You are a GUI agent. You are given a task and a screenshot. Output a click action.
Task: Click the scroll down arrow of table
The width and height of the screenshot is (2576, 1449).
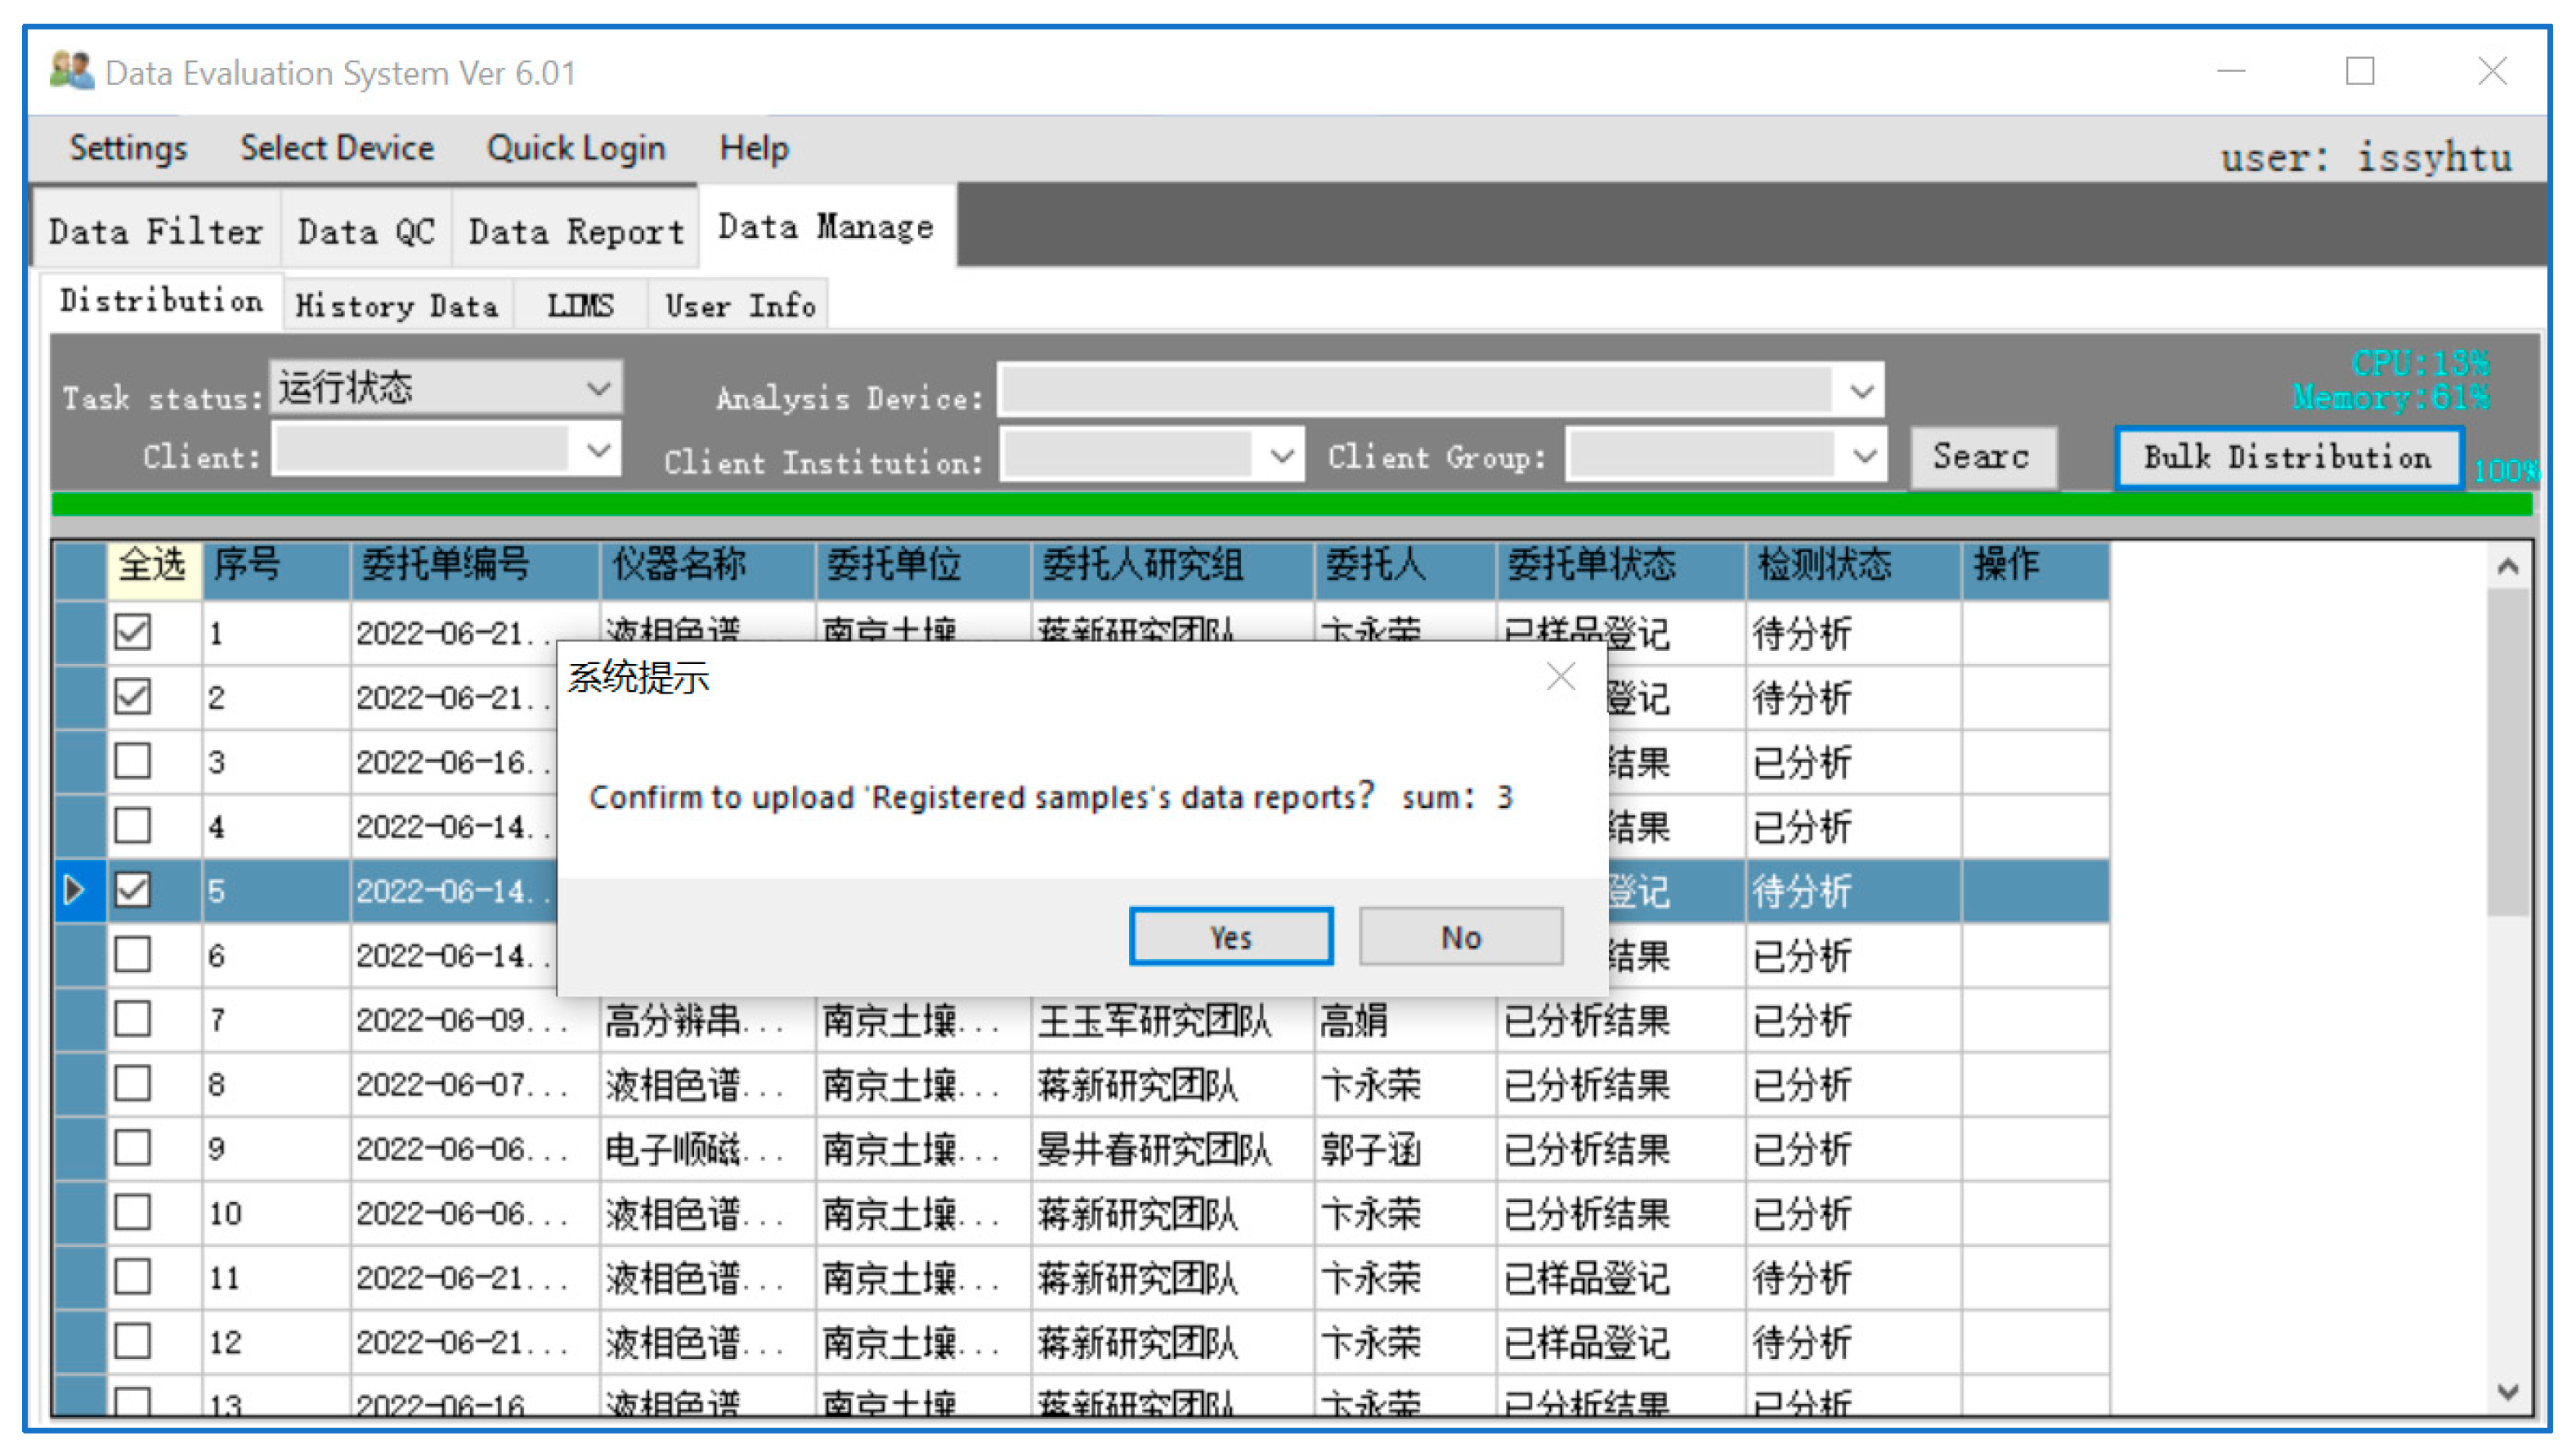[x=2507, y=1391]
